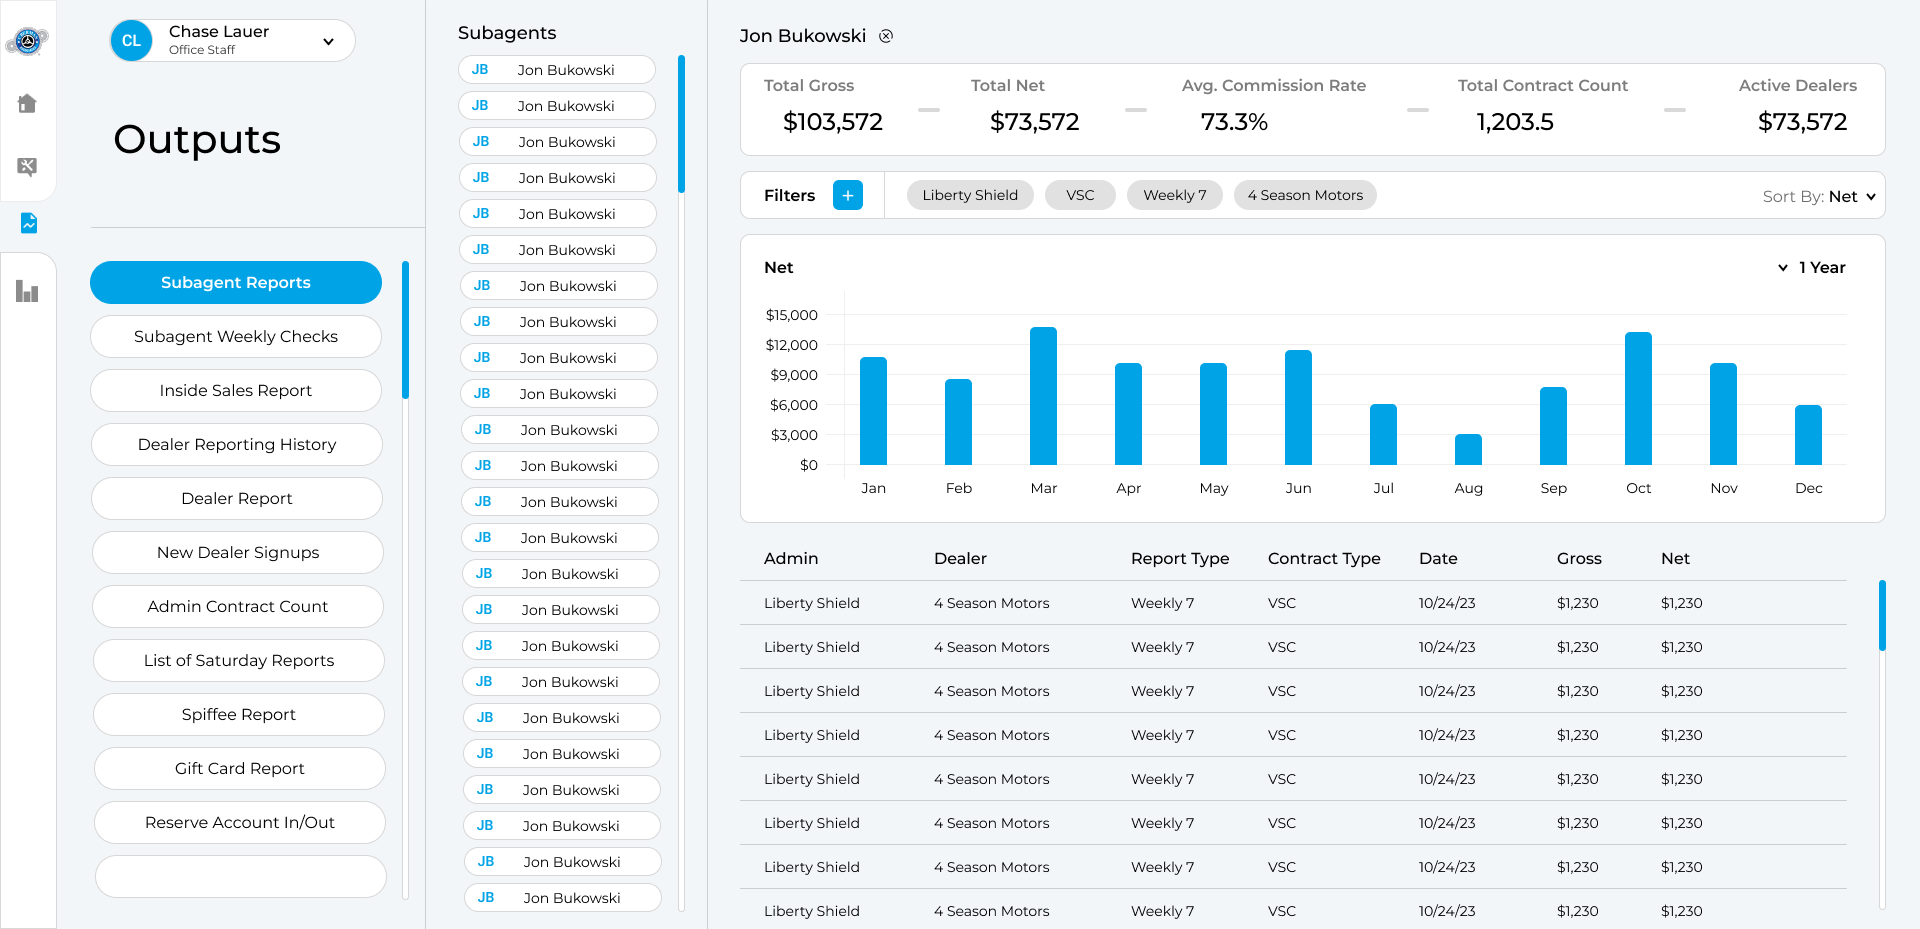Remove the Liberty Shield filter chip
Viewport: 1920px width, 929px height.
pos(969,195)
